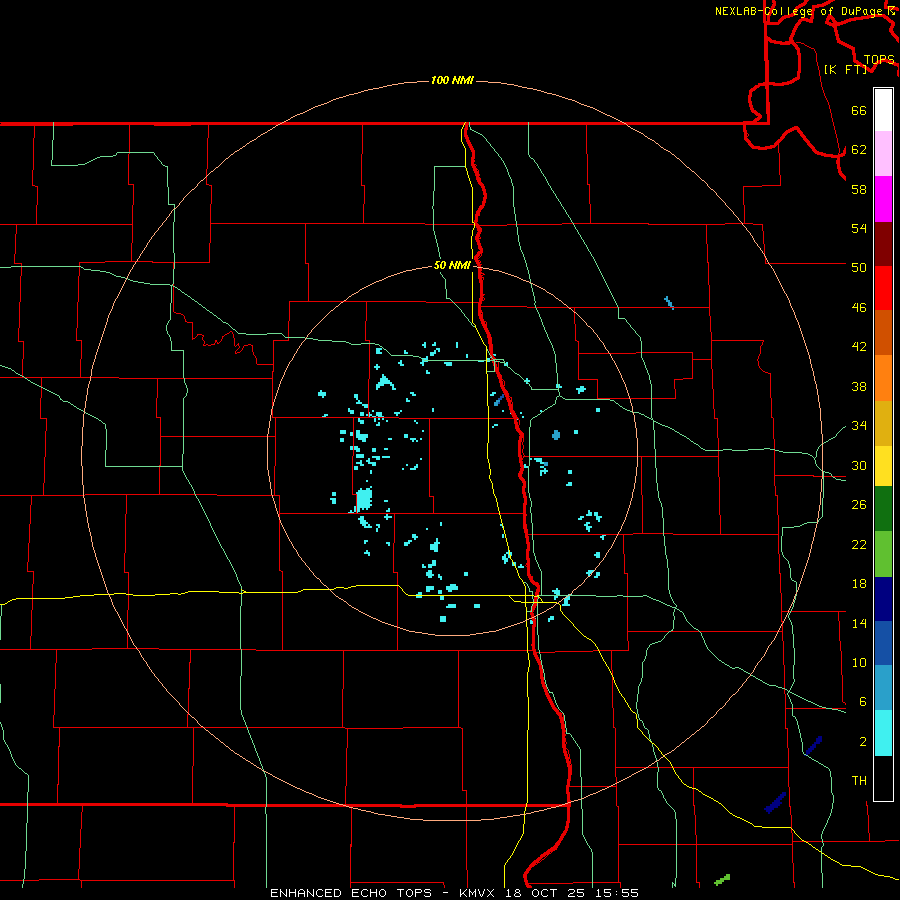Click the legend value "58"
The width and height of the screenshot is (900, 900).
click(x=859, y=189)
